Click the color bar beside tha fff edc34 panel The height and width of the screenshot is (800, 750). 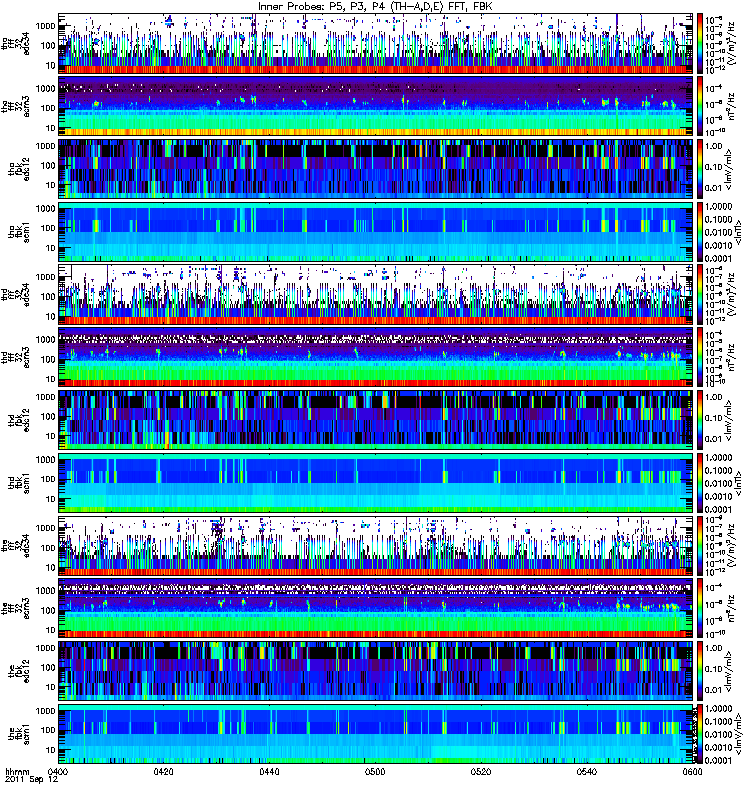pyautogui.click(x=700, y=44)
